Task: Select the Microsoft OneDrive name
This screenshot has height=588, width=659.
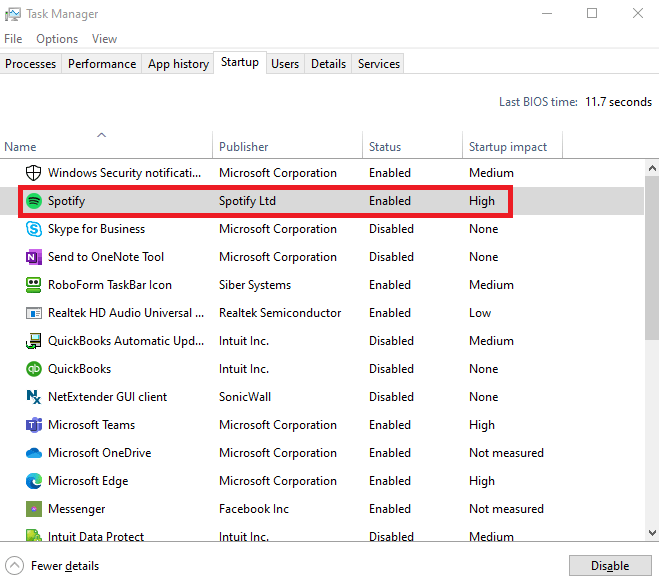Action: (x=100, y=453)
